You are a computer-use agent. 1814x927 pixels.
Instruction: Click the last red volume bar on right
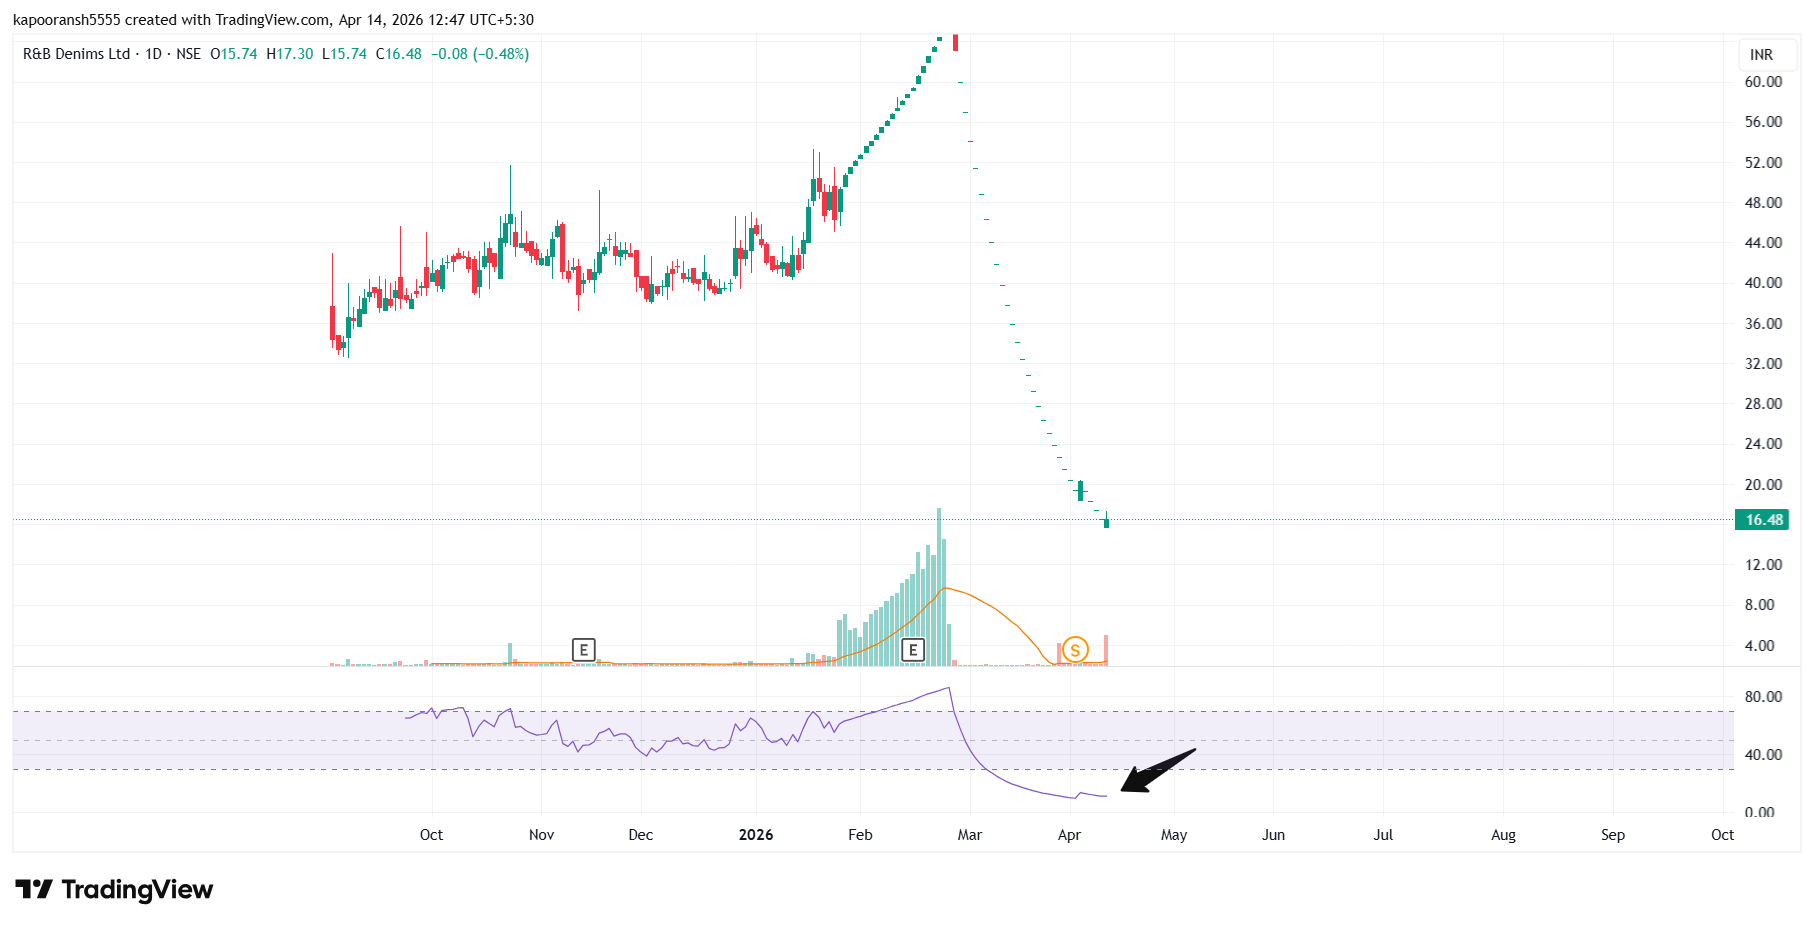click(1105, 650)
